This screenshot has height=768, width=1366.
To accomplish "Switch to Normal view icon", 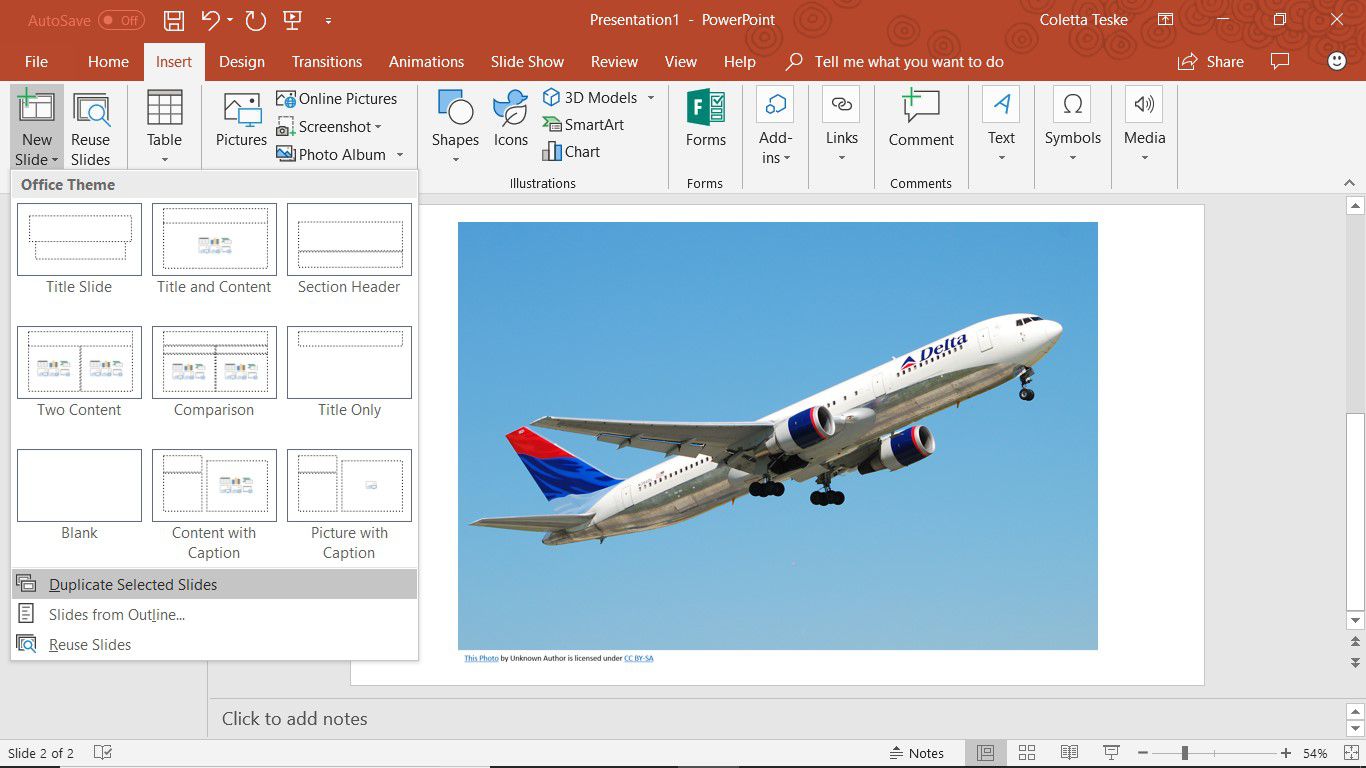I will (985, 753).
